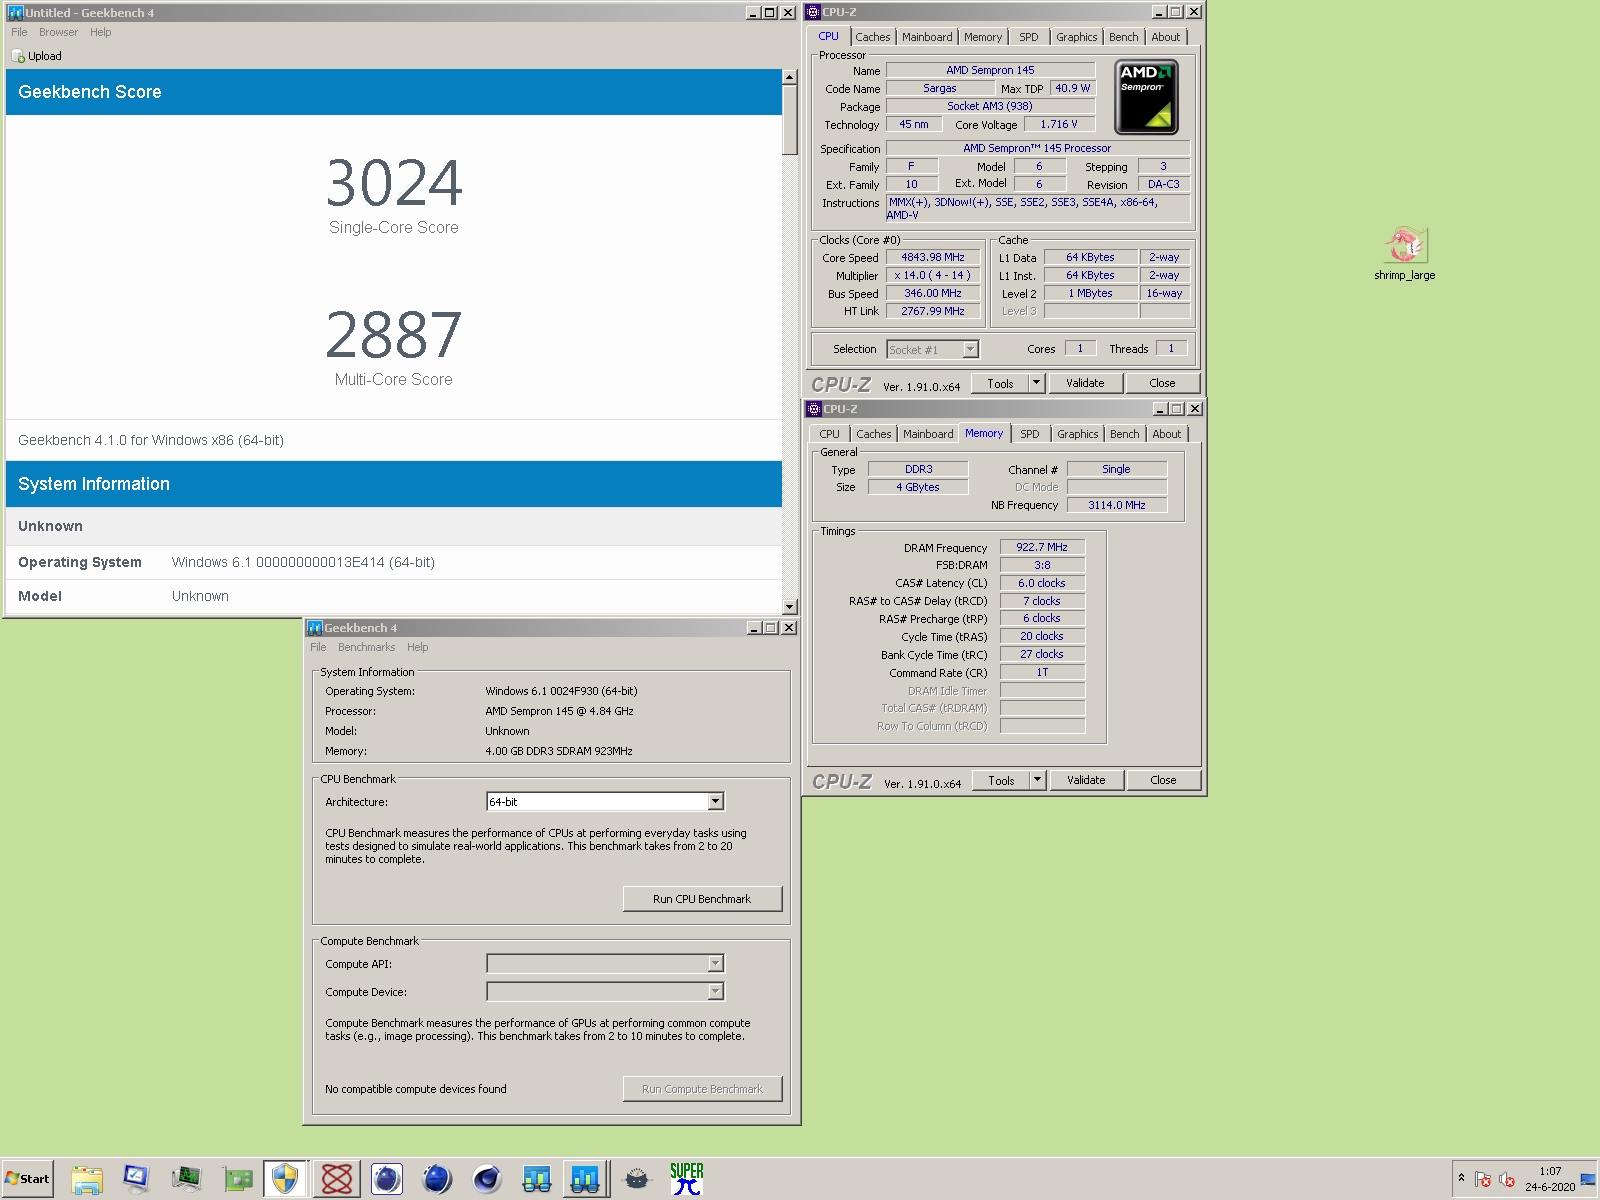
Task: Click the framed blue sphere taskbar icon
Action: pyautogui.click(x=387, y=1179)
